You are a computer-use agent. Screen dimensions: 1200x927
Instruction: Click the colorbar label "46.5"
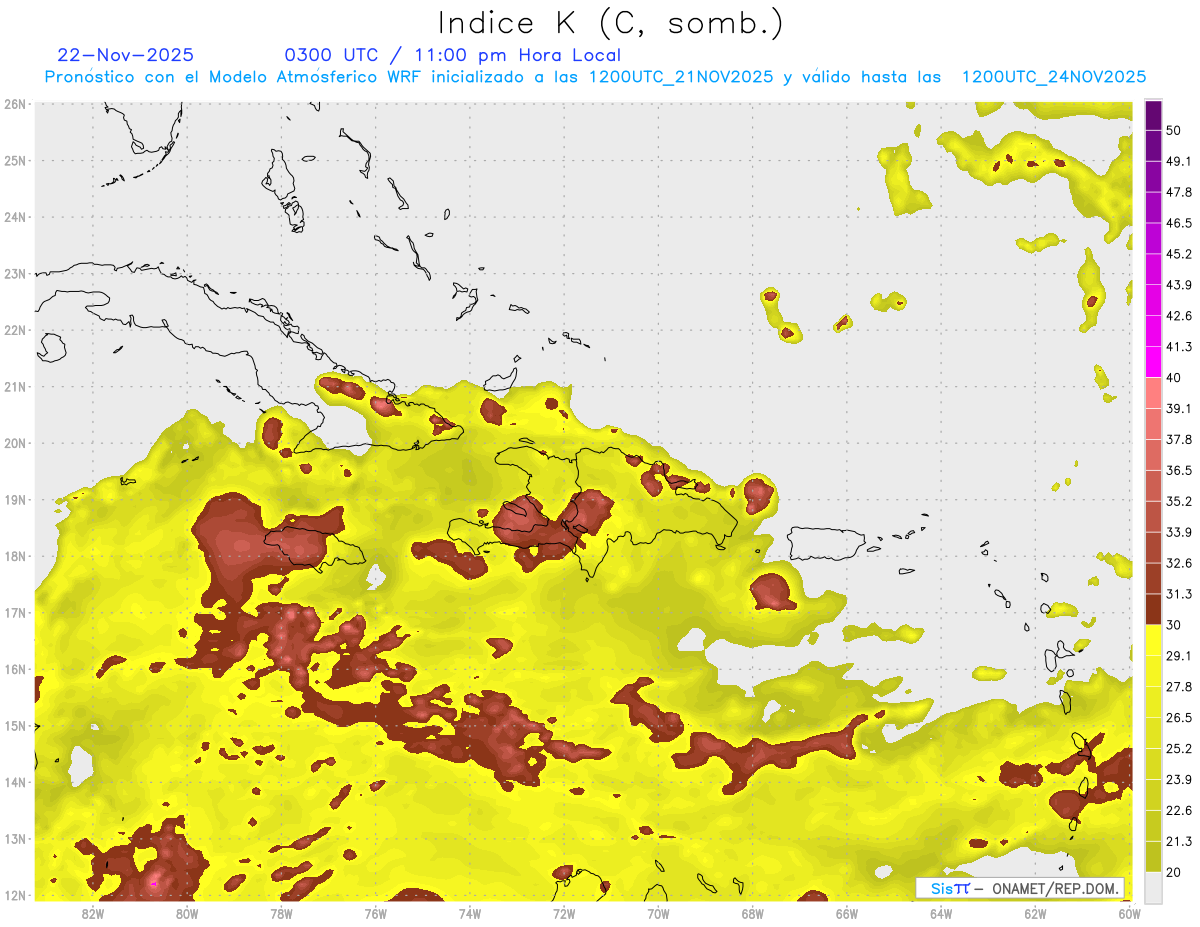1178,223
